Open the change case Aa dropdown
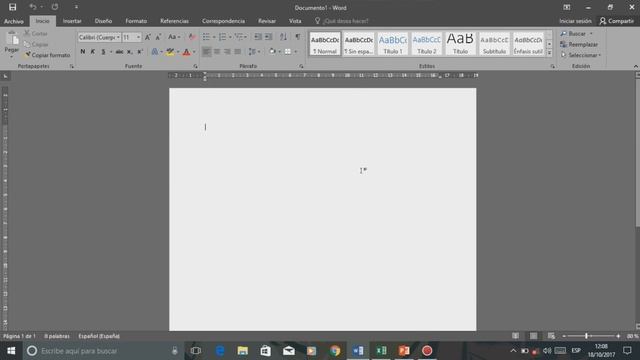The height and width of the screenshot is (360, 640). [x=174, y=37]
